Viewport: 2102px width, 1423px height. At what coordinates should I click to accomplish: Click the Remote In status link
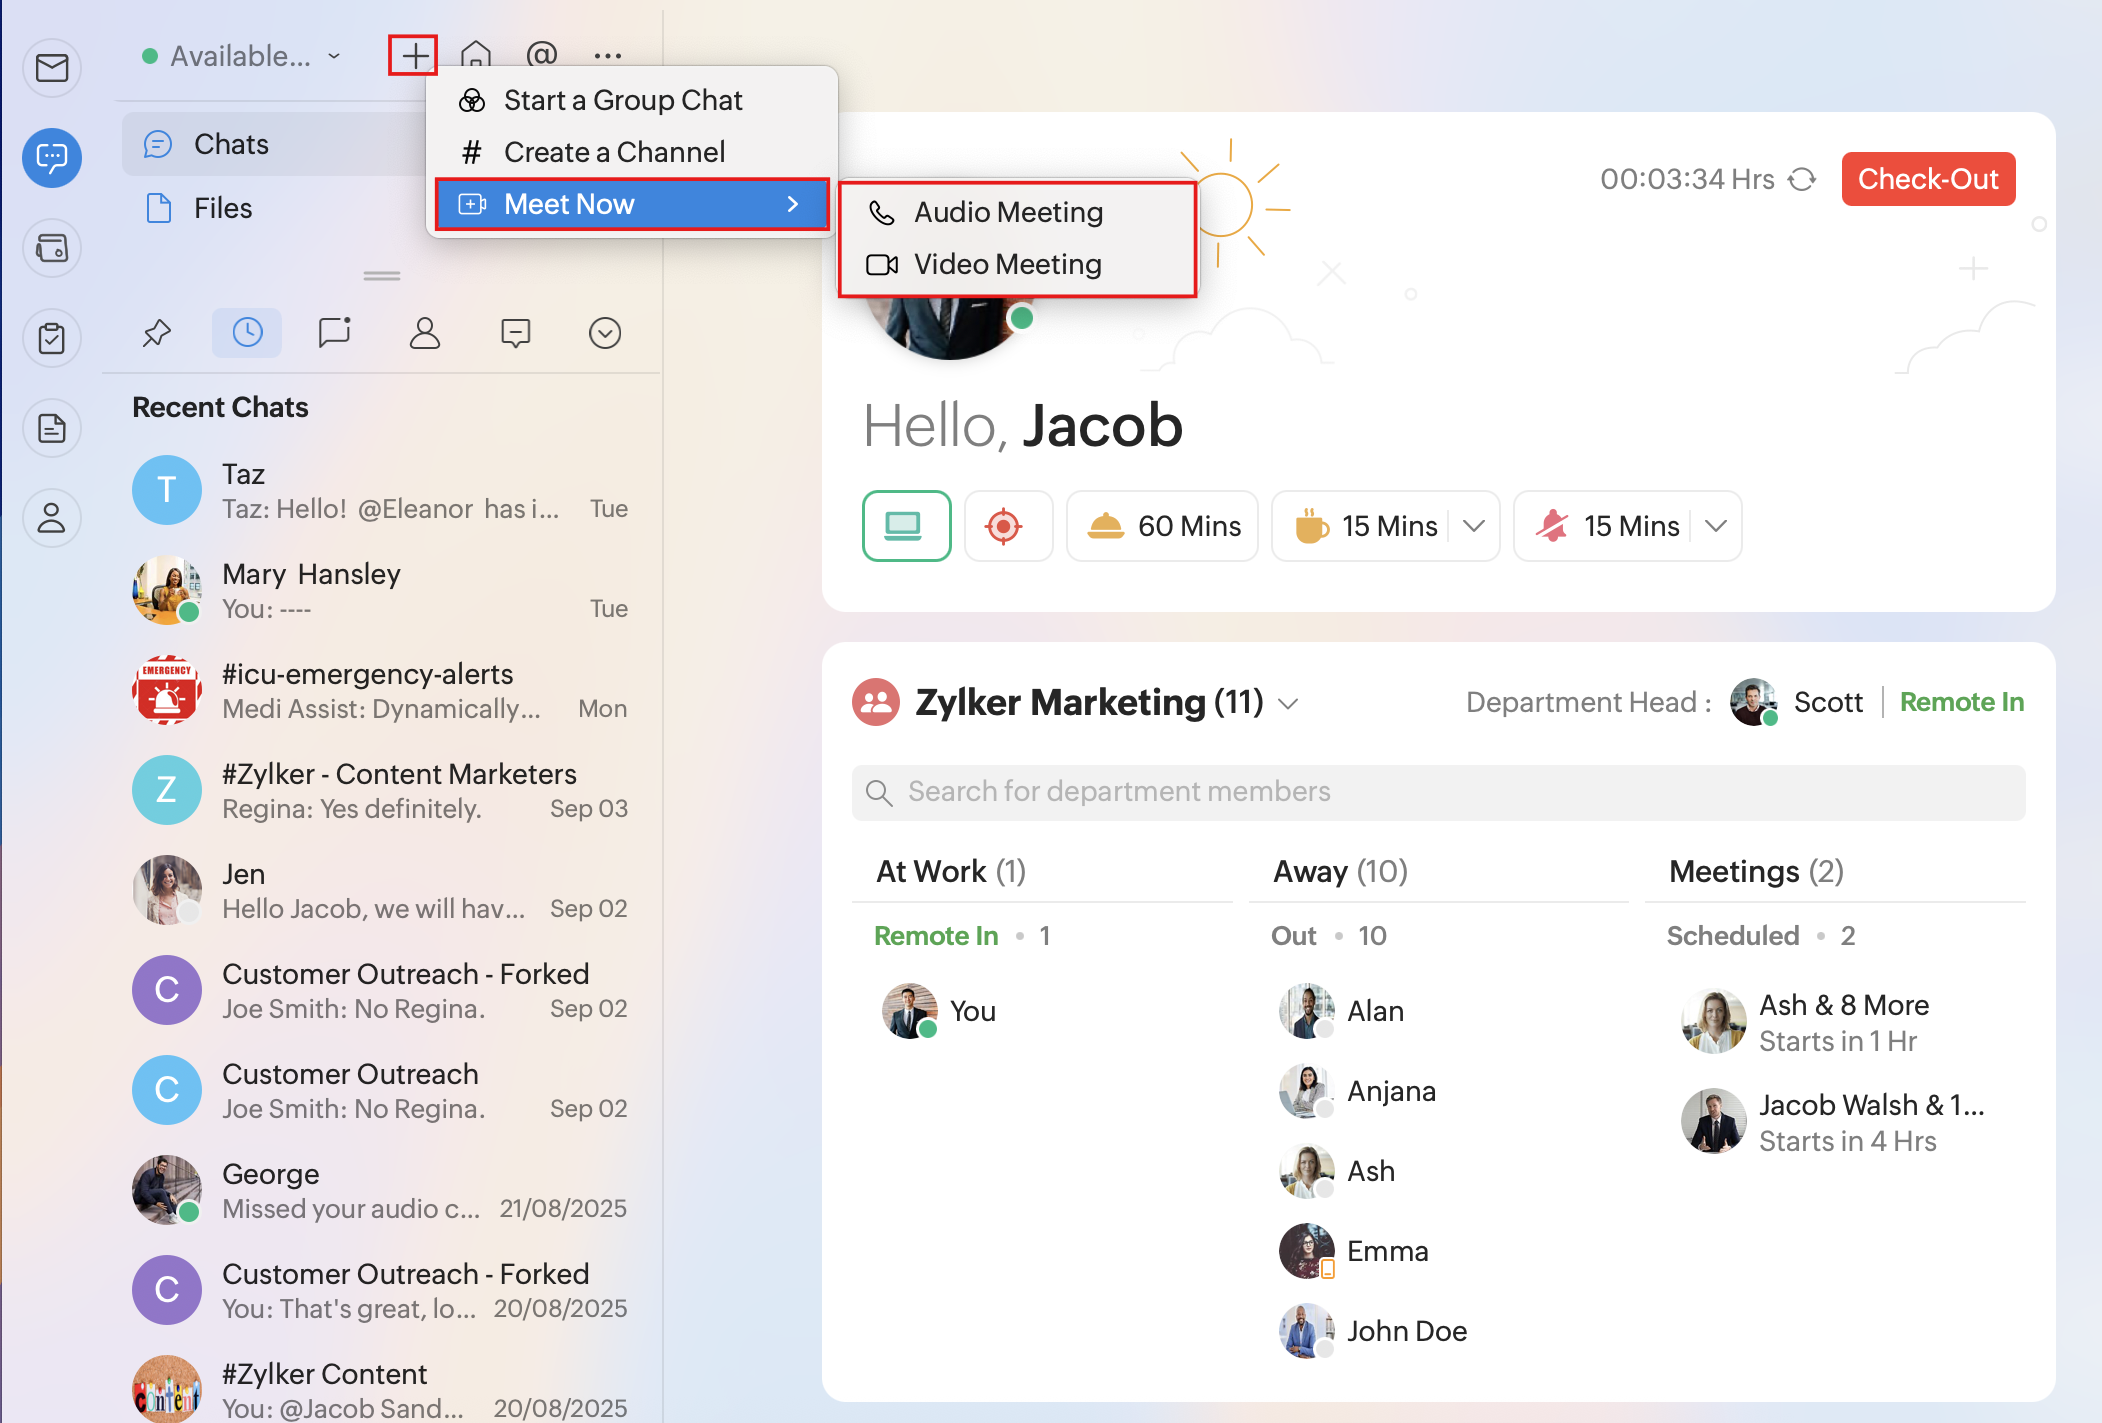pyautogui.click(x=1961, y=702)
